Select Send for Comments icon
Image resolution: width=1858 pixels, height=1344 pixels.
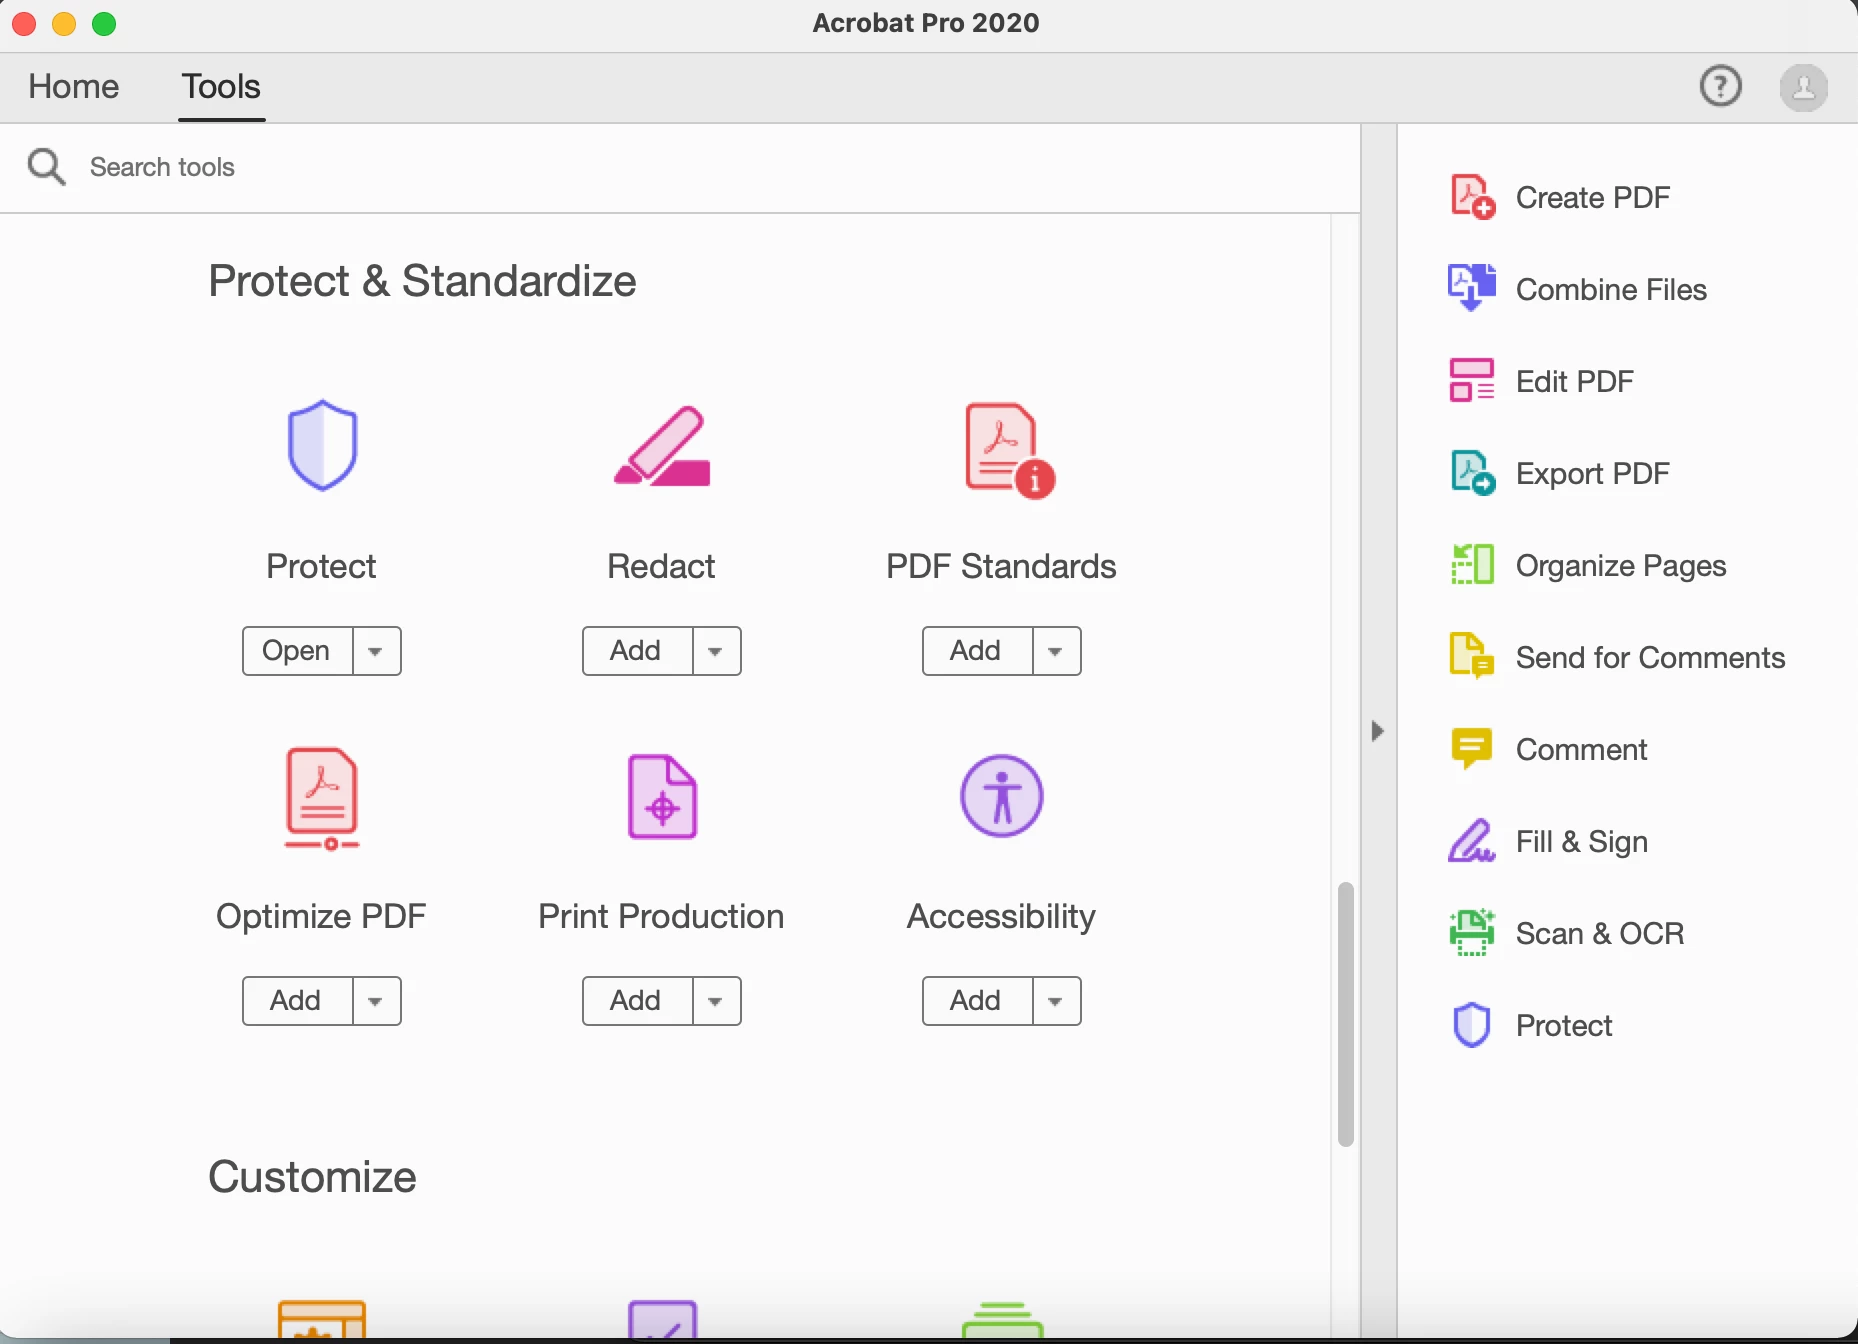click(1472, 657)
